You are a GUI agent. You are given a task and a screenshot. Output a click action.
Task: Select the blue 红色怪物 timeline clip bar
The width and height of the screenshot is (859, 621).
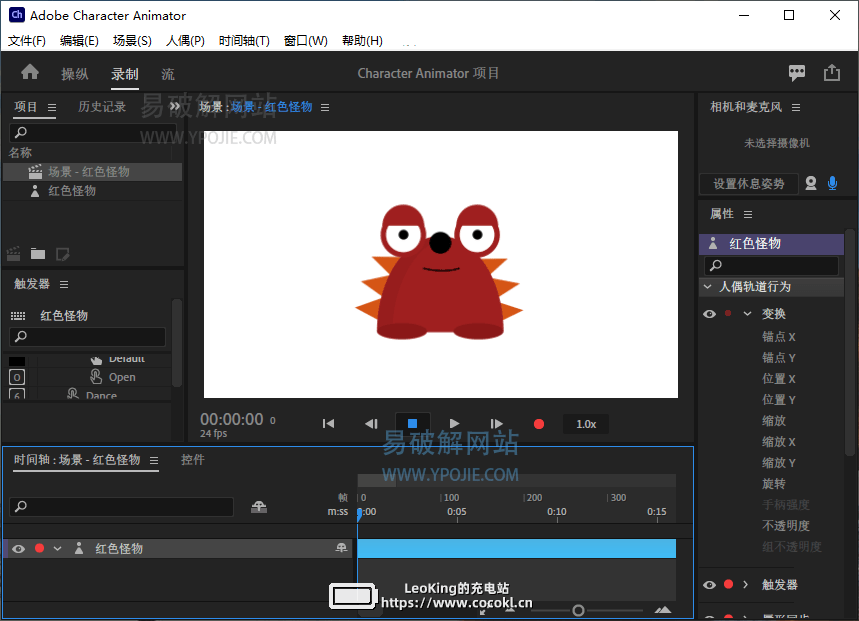point(517,548)
